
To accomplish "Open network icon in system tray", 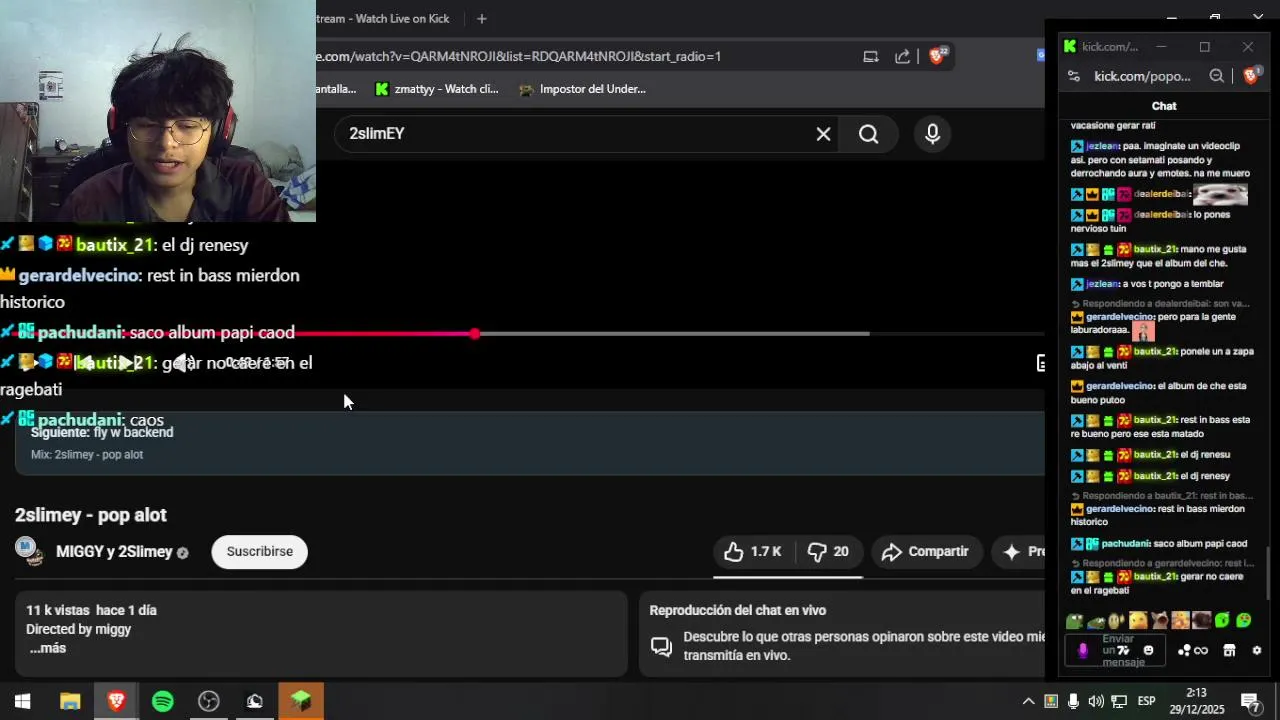I will pyautogui.click(x=1120, y=701).
